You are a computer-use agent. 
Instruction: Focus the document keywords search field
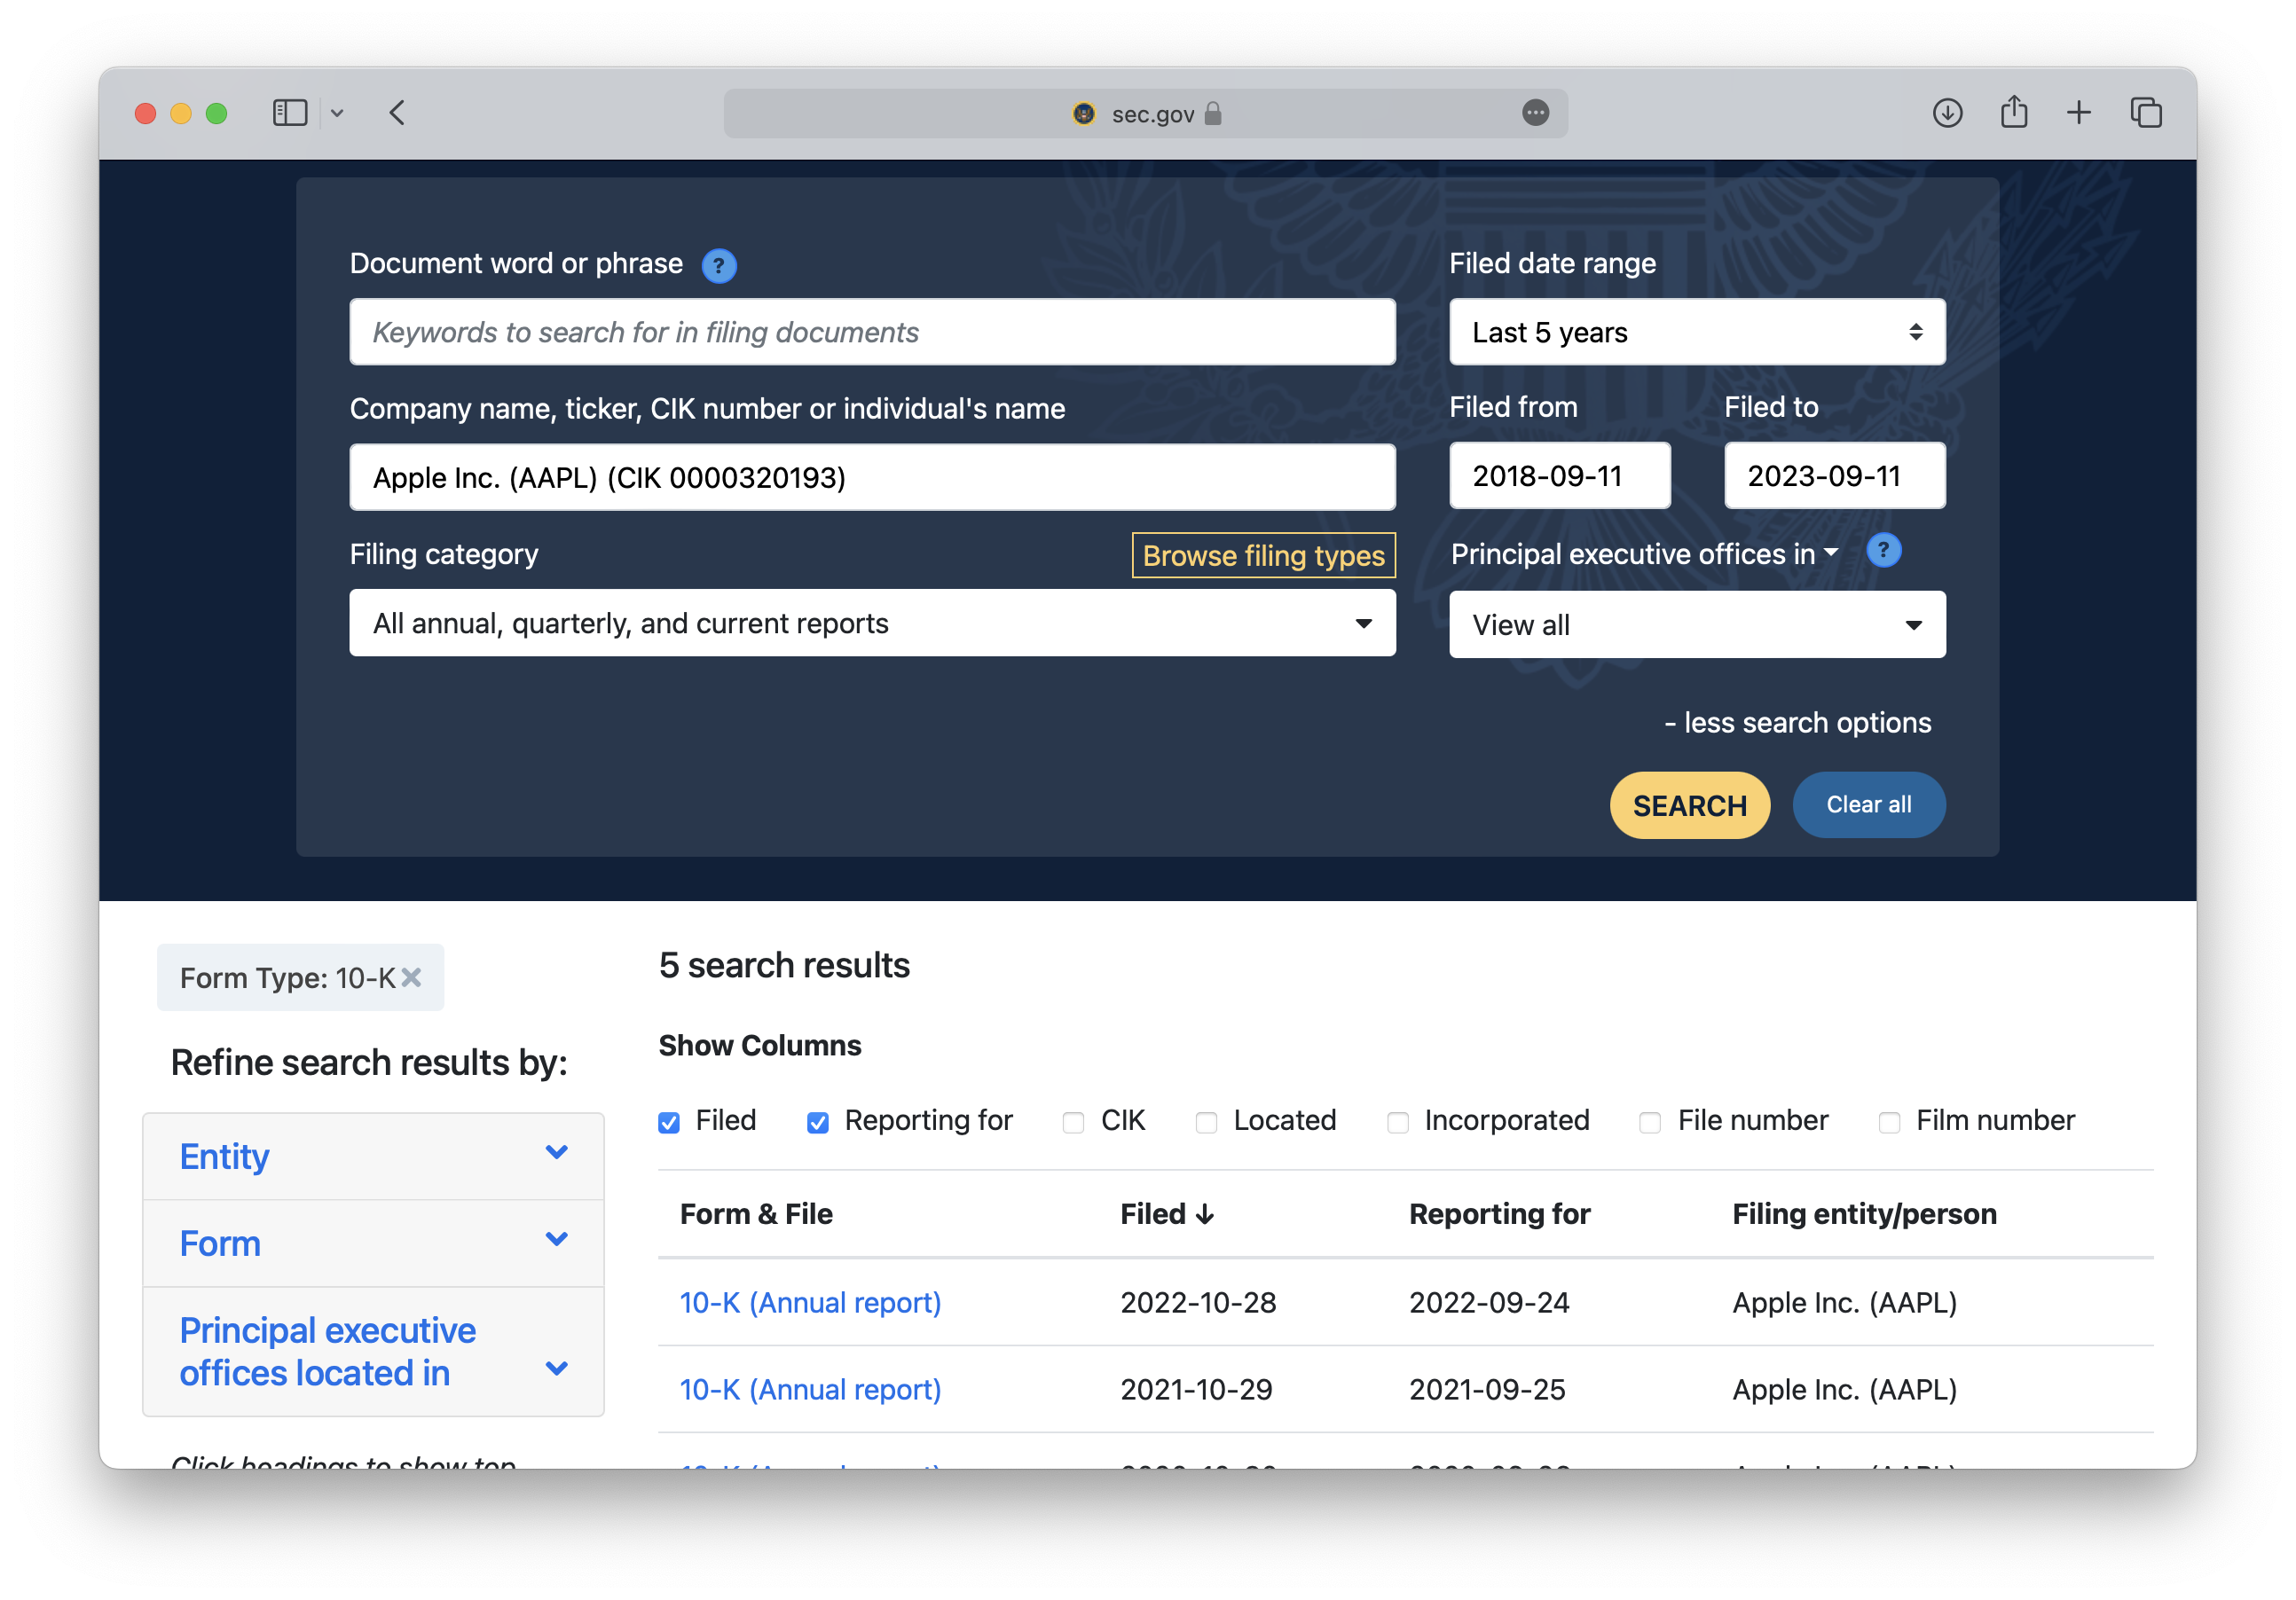pyautogui.click(x=872, y=332)
